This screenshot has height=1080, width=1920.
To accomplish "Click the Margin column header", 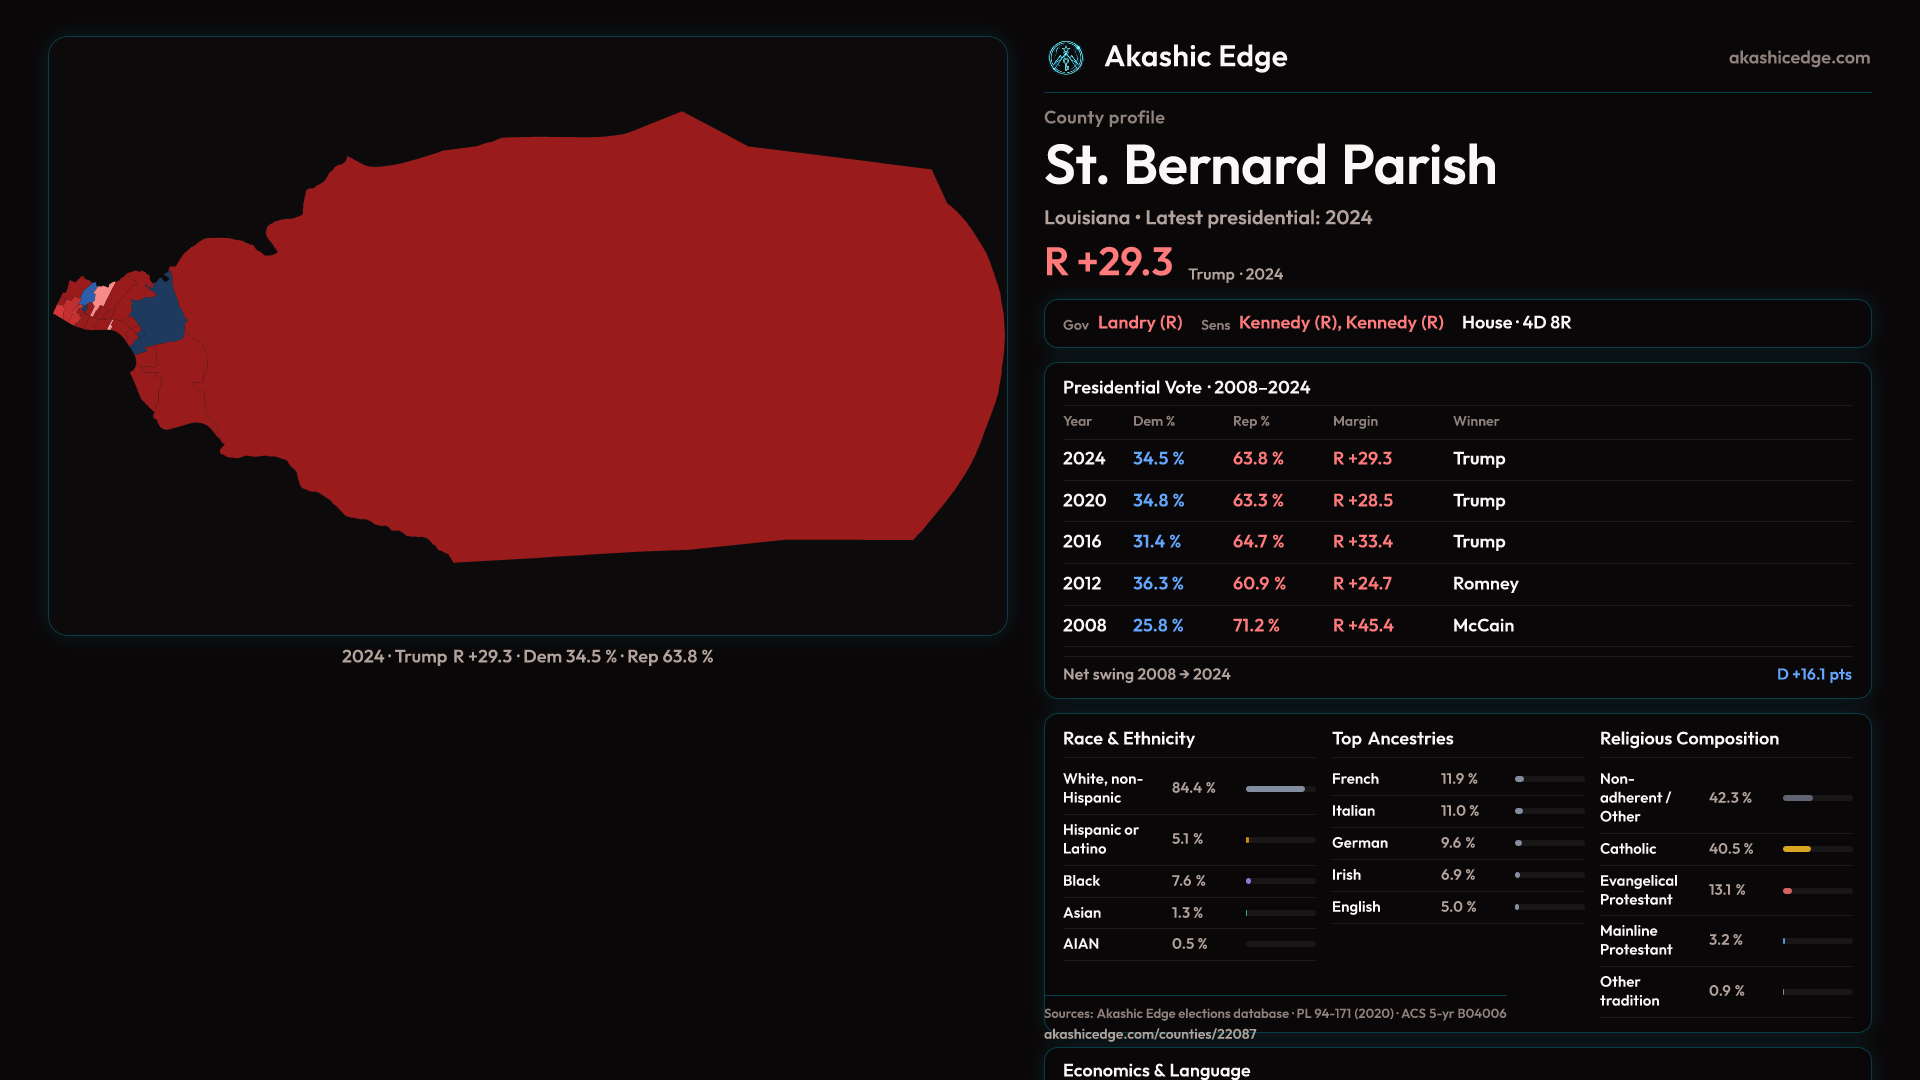I will pos(1355,422).
